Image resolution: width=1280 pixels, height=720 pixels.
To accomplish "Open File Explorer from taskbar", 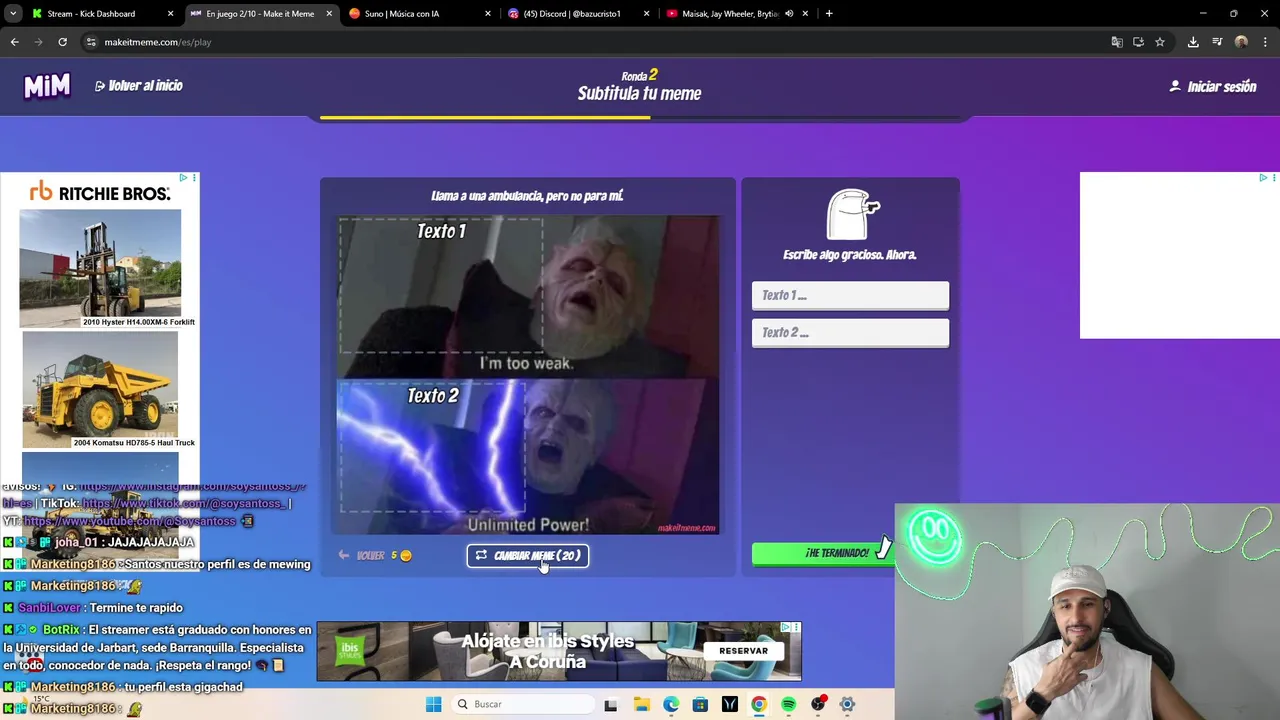I will coord(641,704).
